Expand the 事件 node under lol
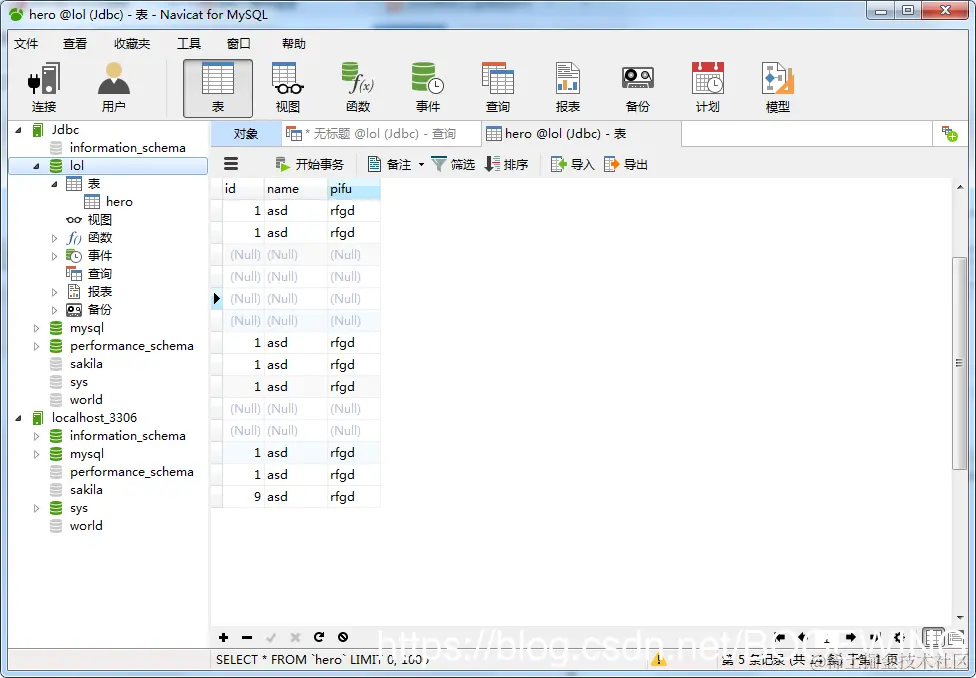Screen dimensions: 976x678 pos(54,256)
